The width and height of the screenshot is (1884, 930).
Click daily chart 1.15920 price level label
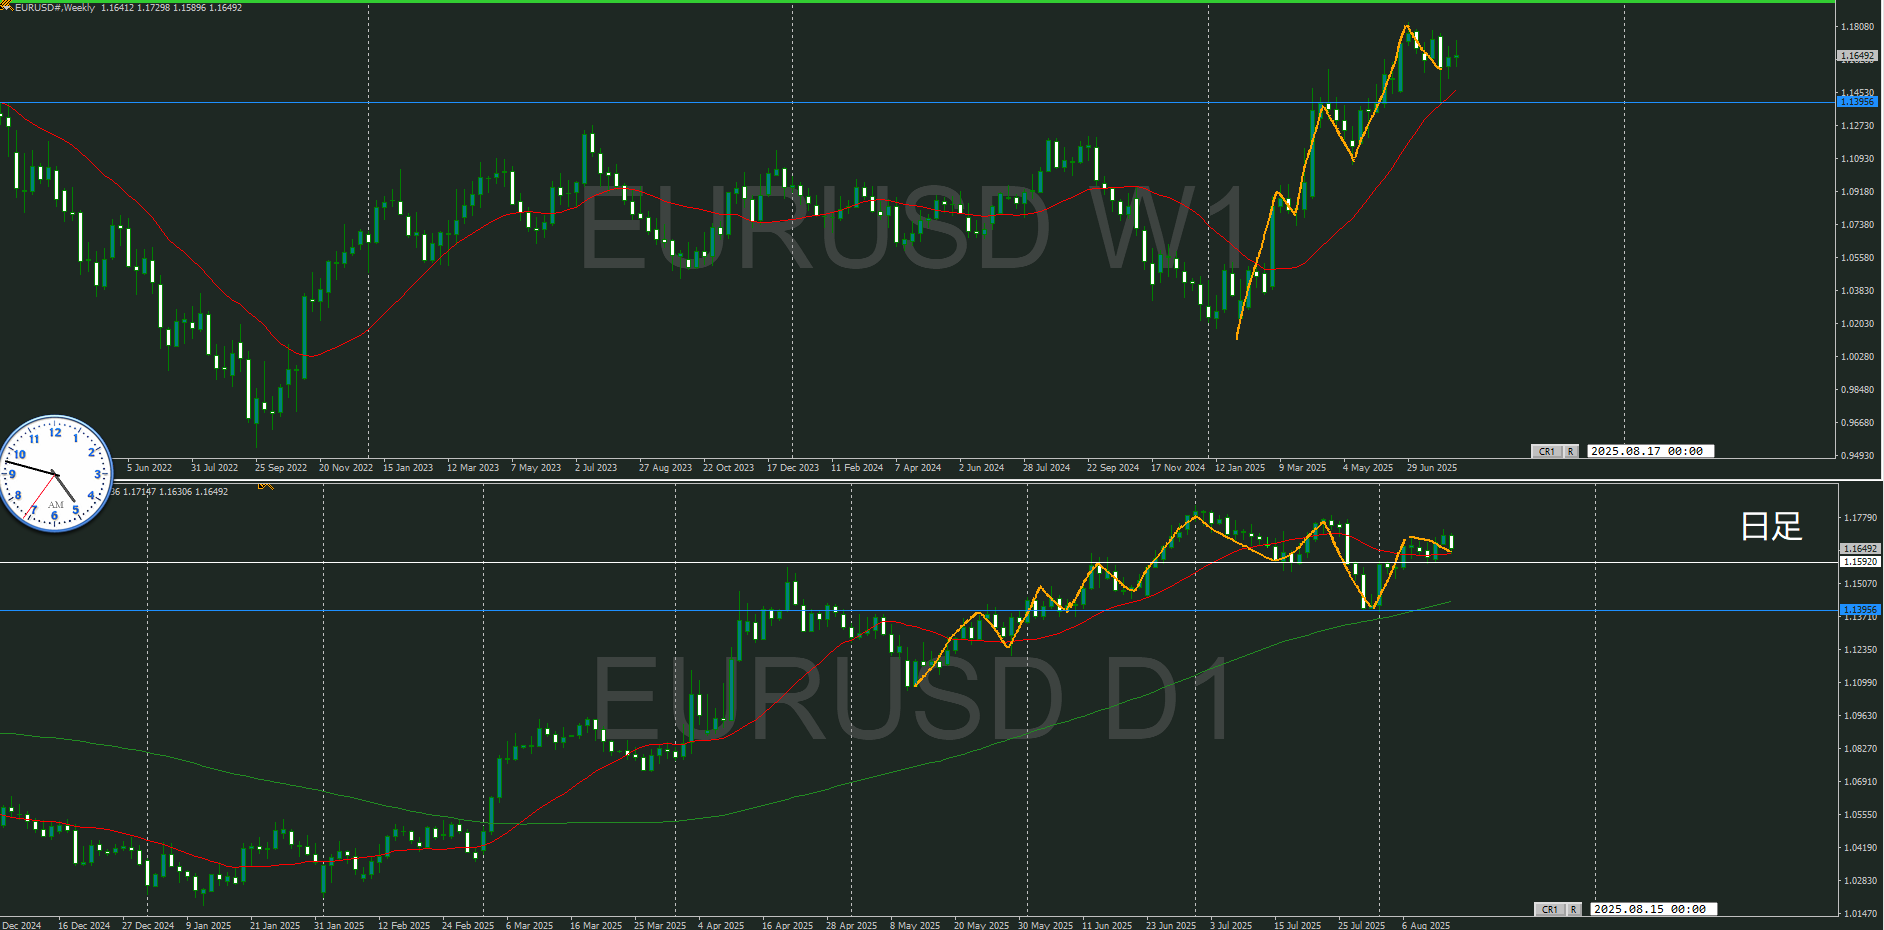(1860, 562)
